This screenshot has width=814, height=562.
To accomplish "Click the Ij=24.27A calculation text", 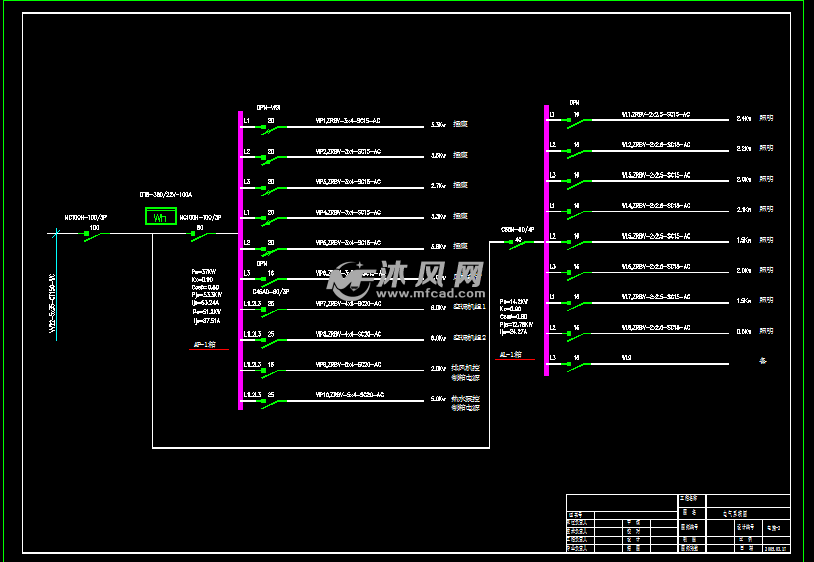I will point(513,332).
